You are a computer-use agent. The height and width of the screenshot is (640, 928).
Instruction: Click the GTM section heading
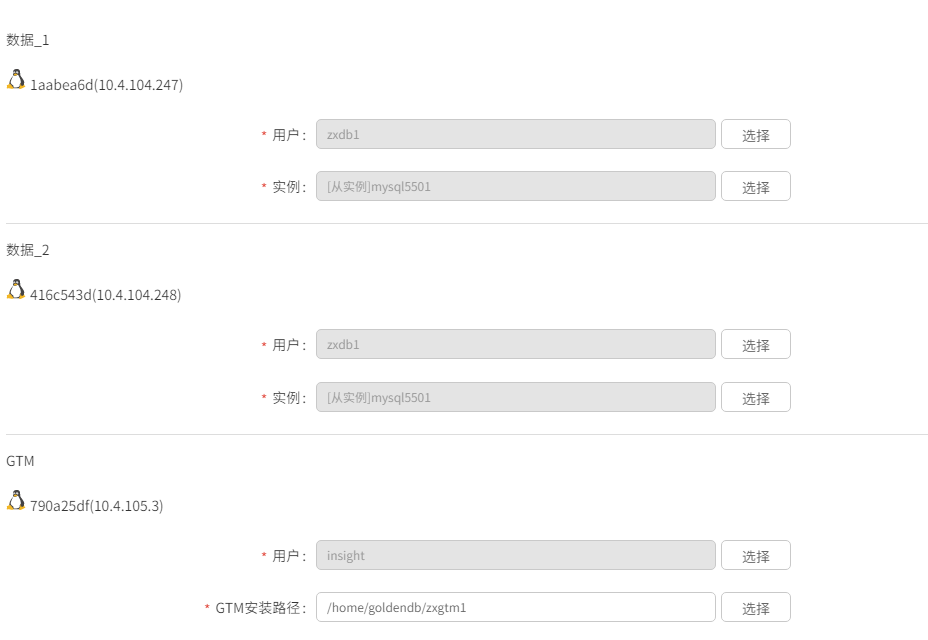(x=20, y=461)
